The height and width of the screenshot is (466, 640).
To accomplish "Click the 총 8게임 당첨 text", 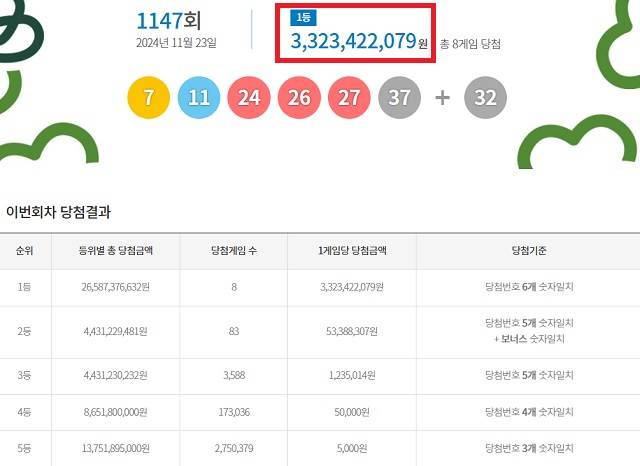I will tap(470, 44).
